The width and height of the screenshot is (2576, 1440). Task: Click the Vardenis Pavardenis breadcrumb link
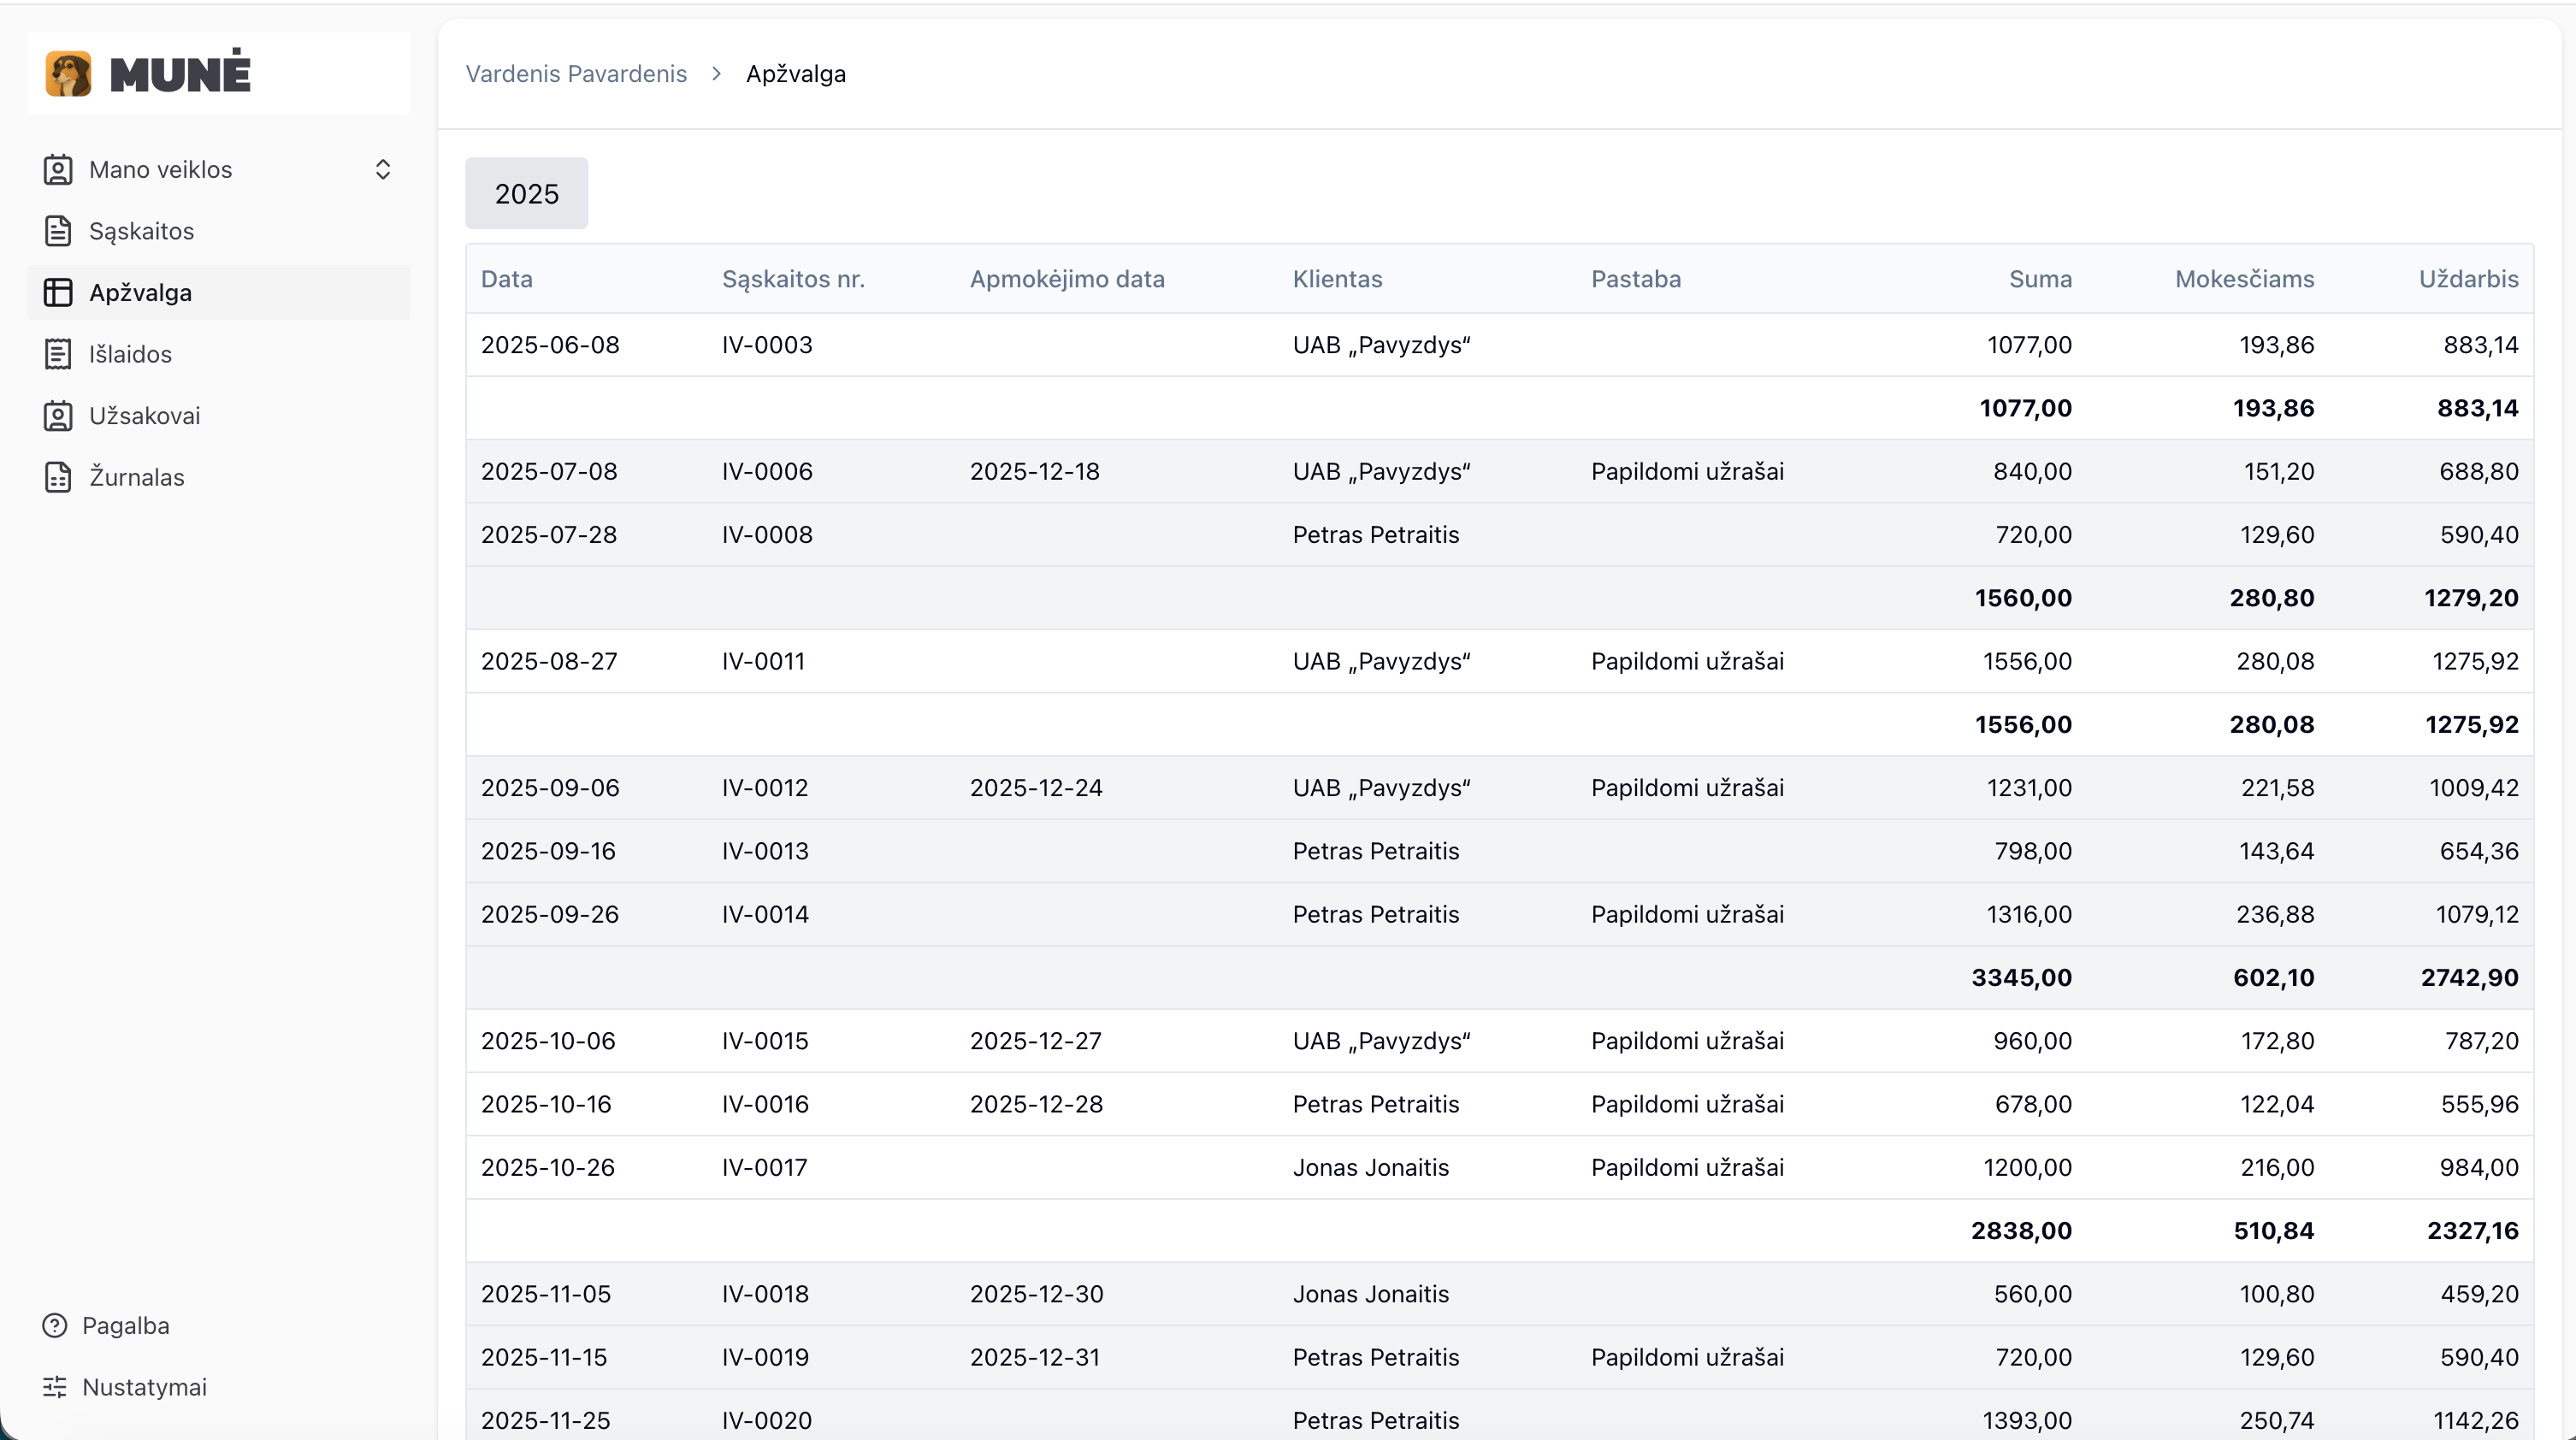tap(576, 74)
